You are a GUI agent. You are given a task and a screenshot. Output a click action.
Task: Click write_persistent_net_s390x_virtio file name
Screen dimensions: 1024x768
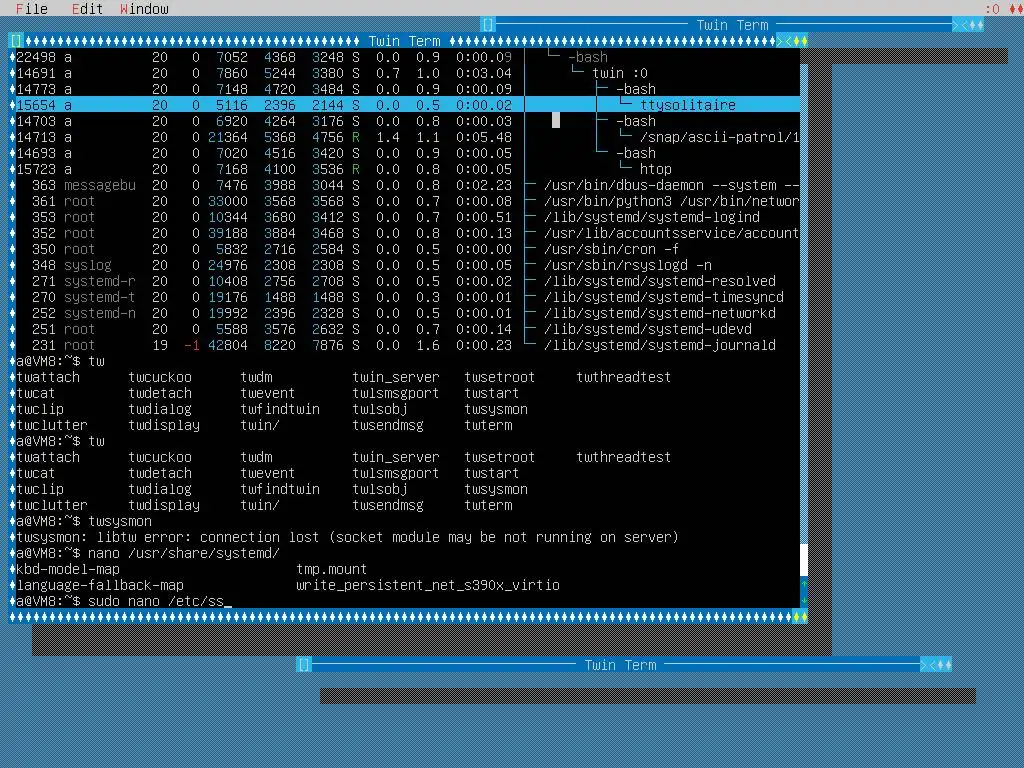(x=428, y=584)
